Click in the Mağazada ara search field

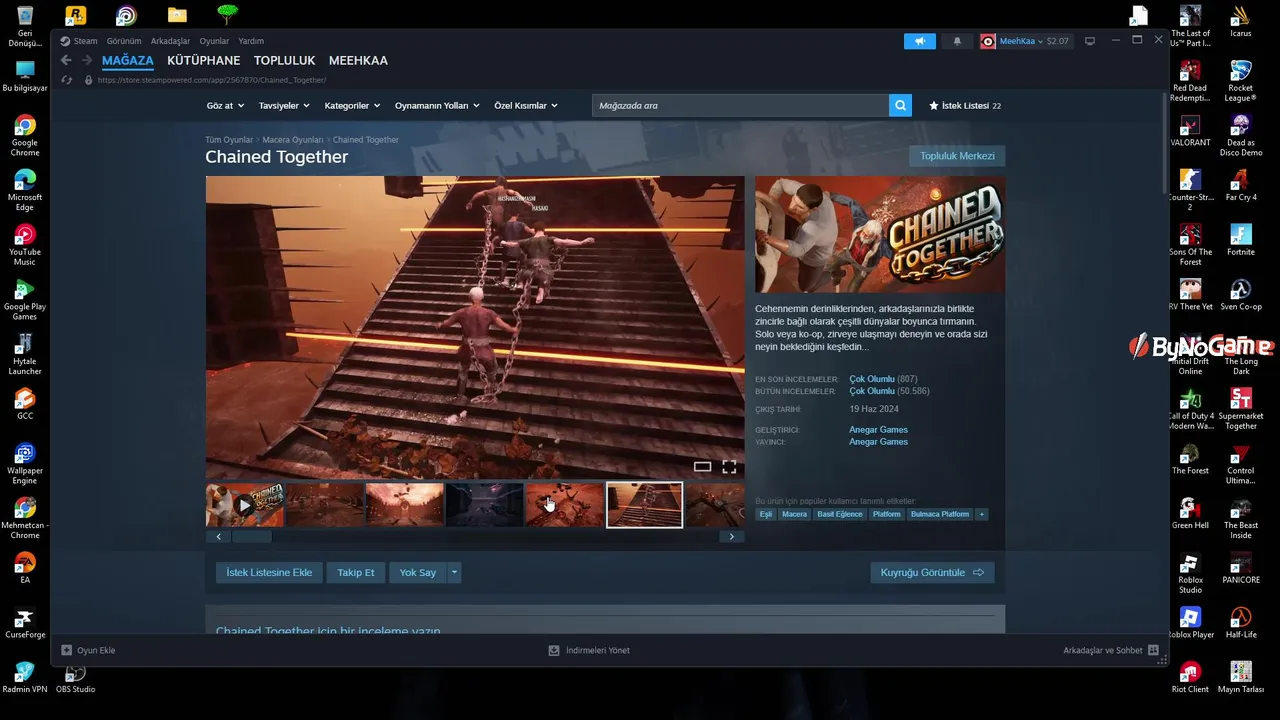(x=740, y=105)
